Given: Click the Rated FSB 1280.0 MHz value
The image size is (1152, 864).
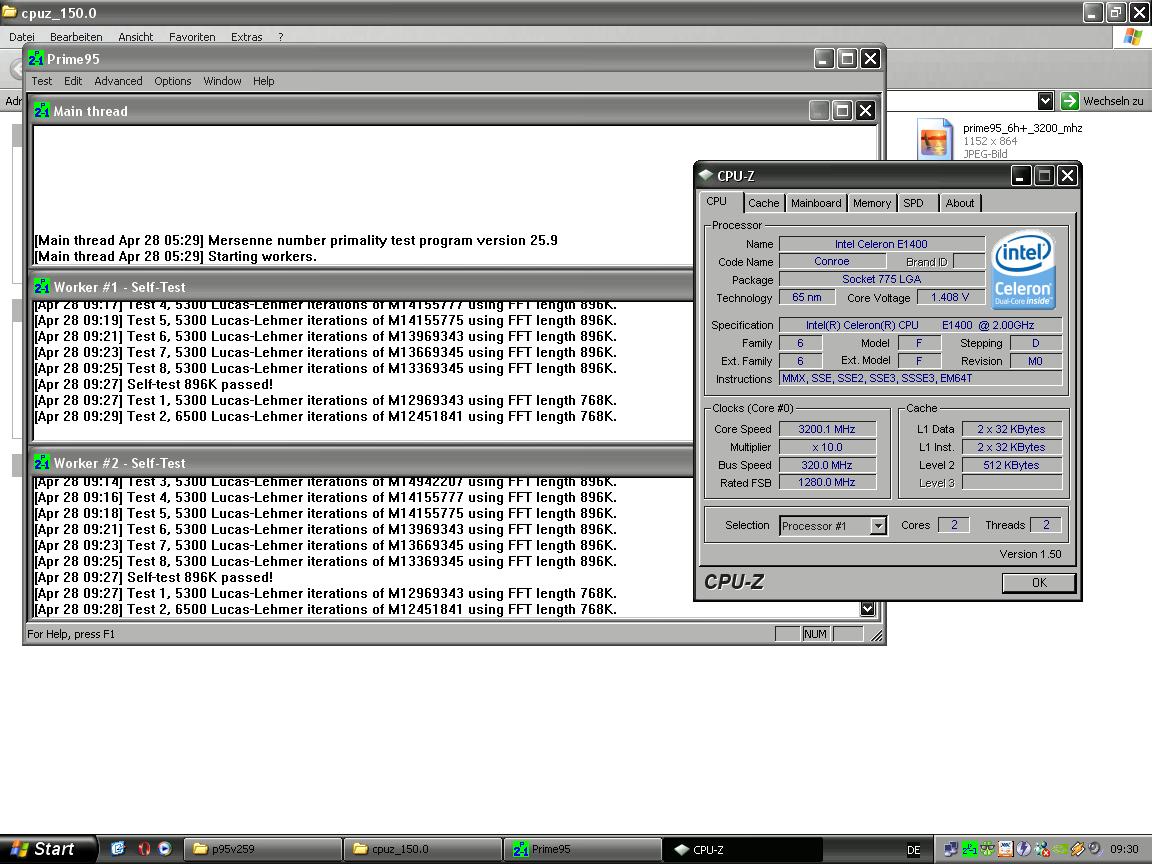Looking at the screenshot, I should [x=827, y=483].
